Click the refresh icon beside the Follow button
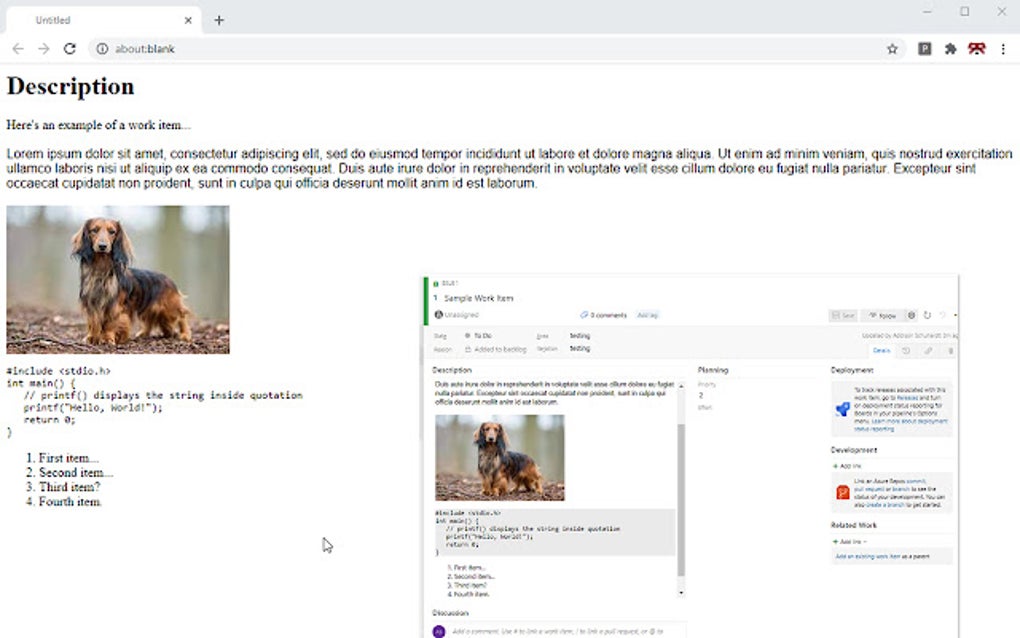The height and width of the screenshot is (638, 1020). [927, 315]
